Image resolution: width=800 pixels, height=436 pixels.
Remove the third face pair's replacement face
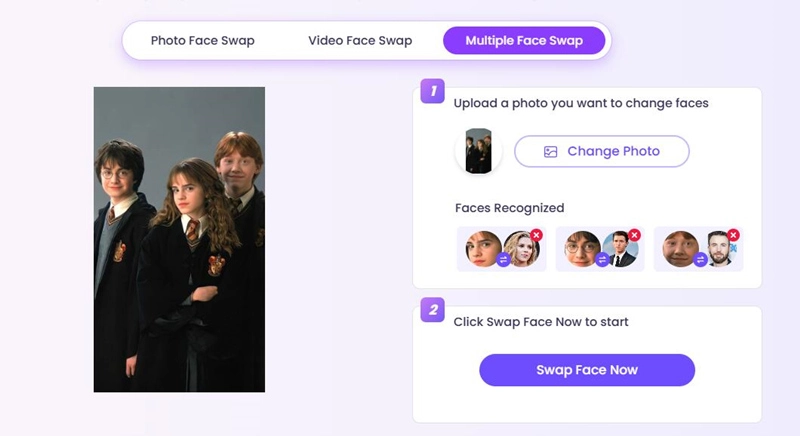tap(733, 235)
